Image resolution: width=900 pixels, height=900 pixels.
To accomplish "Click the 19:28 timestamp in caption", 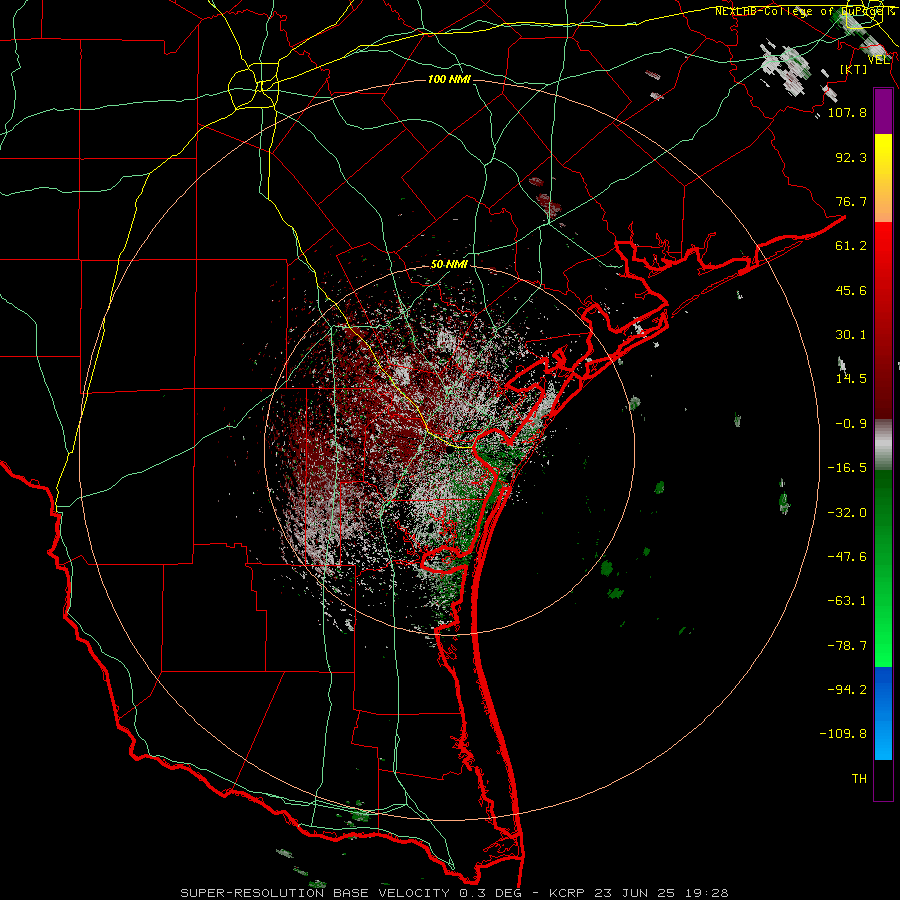I will pyautogui.click(x=708, y=893).
